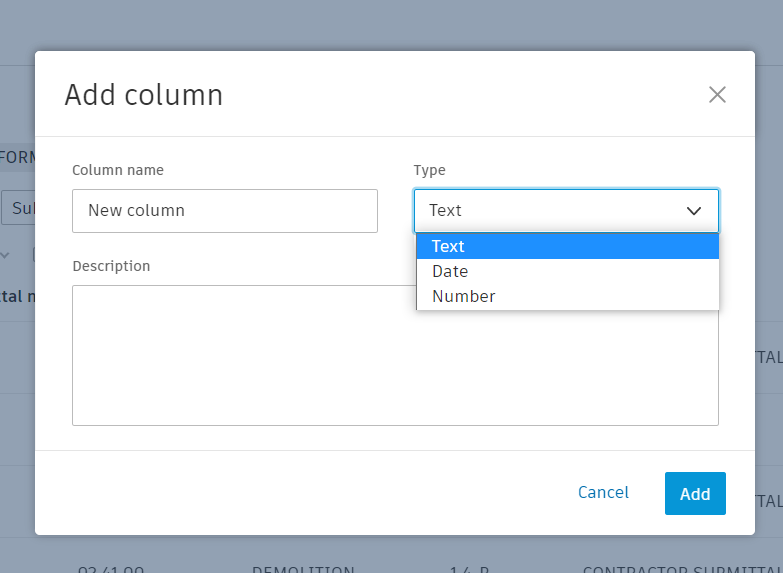
Task: Click the DEMOLITION cell in background table
Action: (303, 569)
